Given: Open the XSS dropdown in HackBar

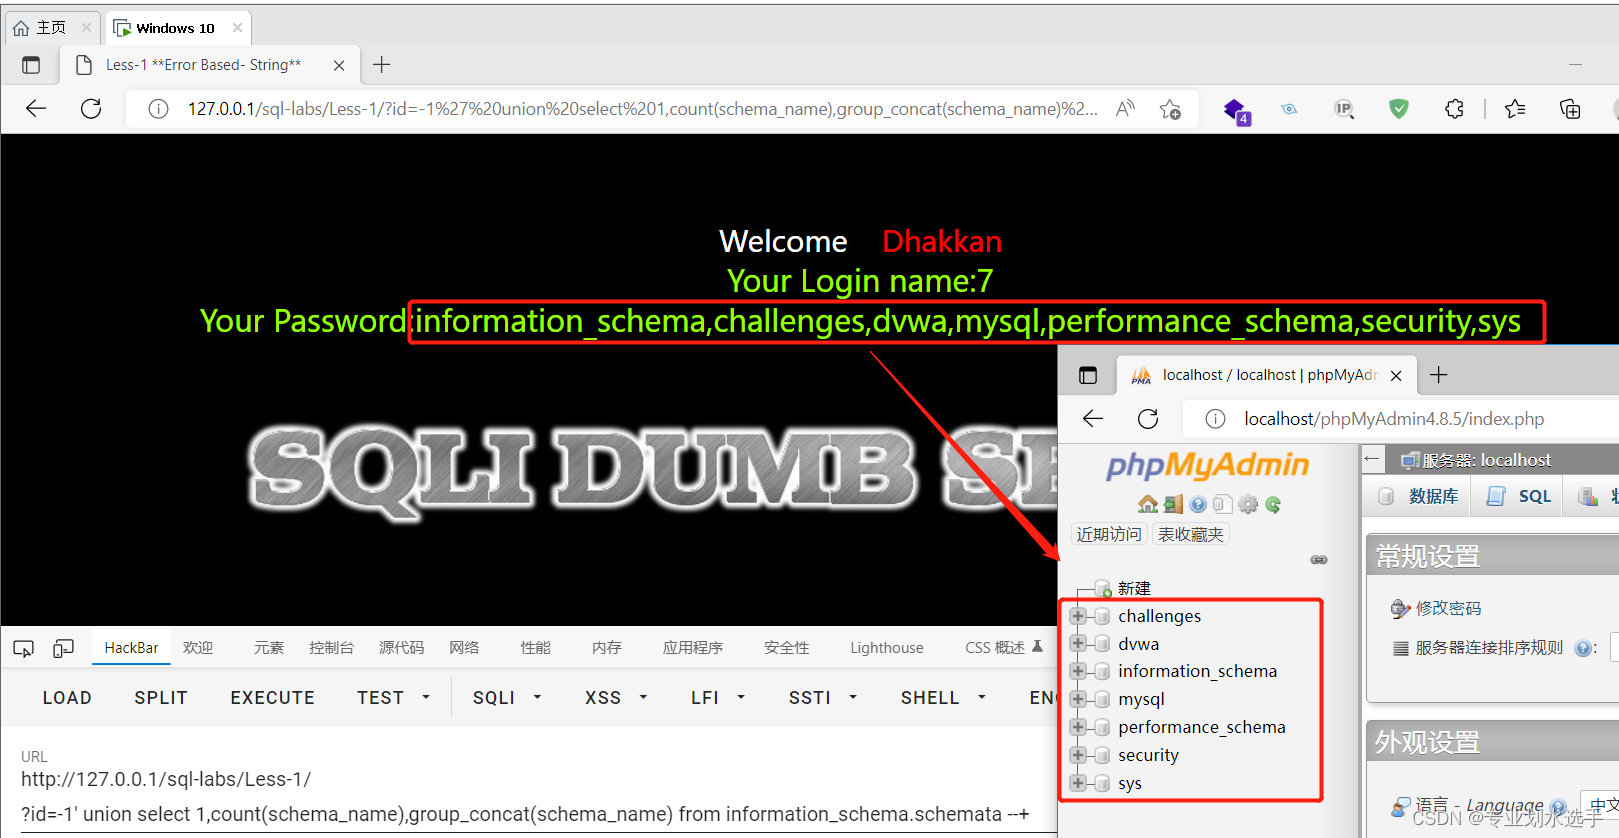Looking at the screenshot, I should pyautogui.click(x=616, y=698).
